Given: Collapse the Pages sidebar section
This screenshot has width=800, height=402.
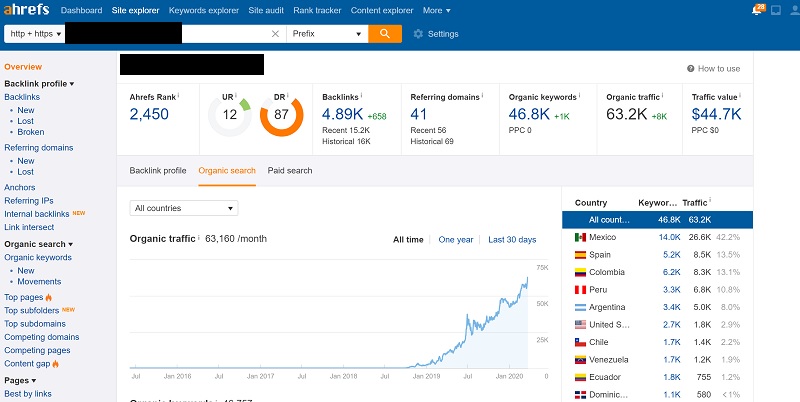Looking at the screenshot, I should [20, 380].
